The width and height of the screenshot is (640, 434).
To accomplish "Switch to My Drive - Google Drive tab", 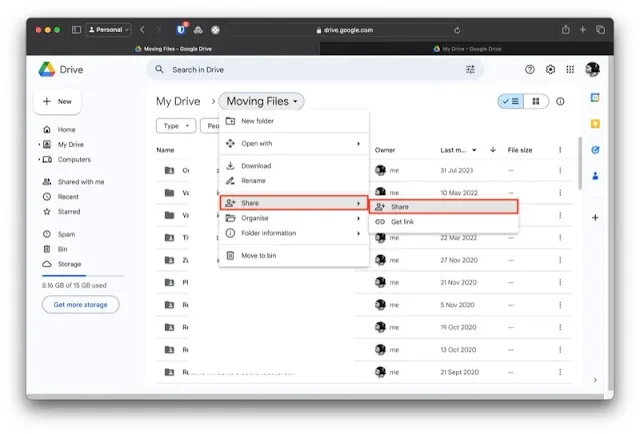I will coord(467,49).
